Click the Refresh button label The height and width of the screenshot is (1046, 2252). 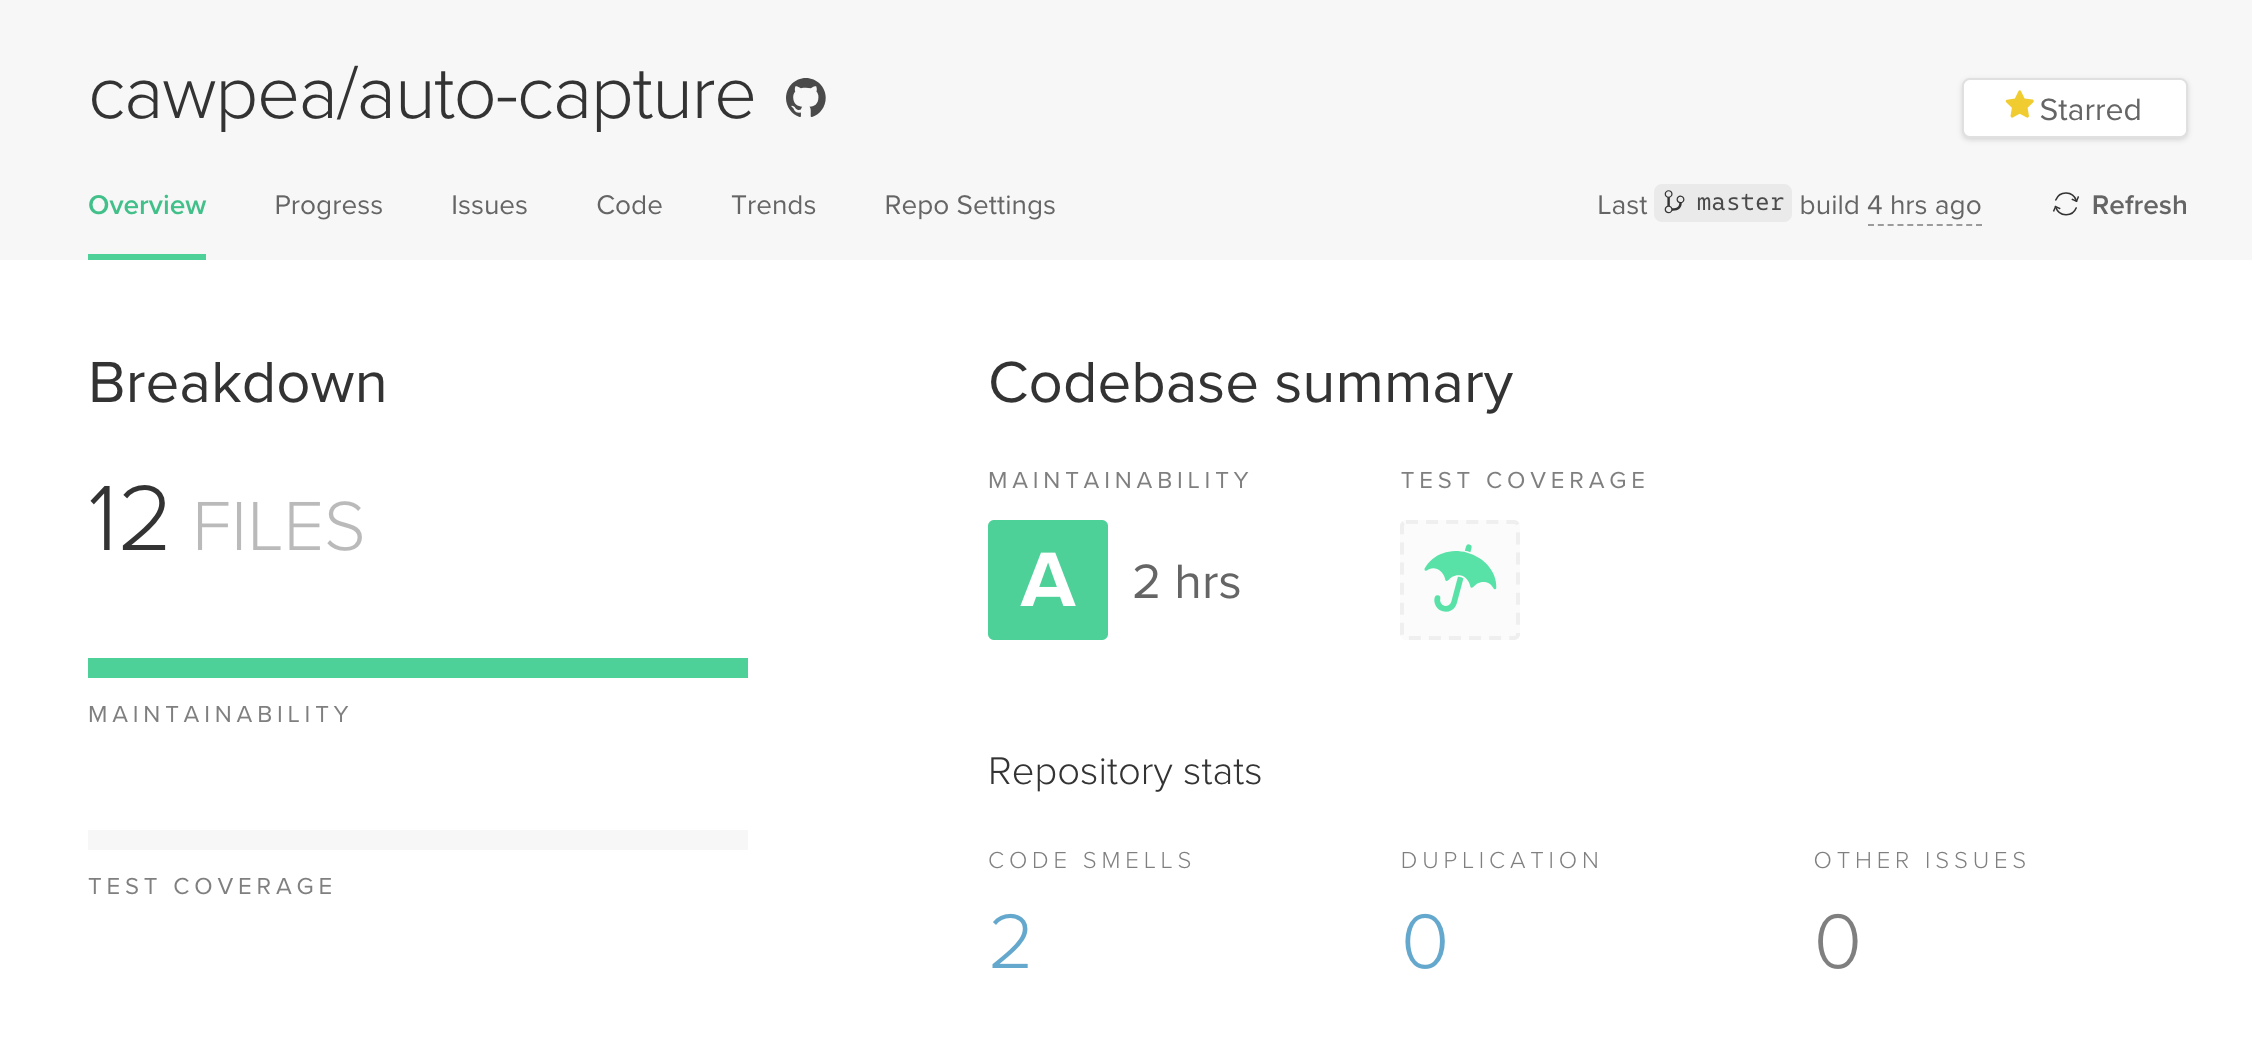click(2139, 205)
